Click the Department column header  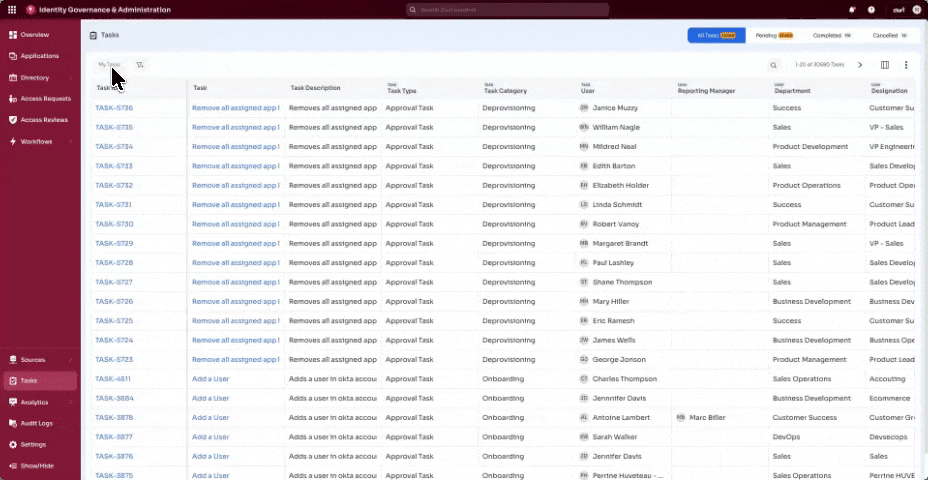792,91
